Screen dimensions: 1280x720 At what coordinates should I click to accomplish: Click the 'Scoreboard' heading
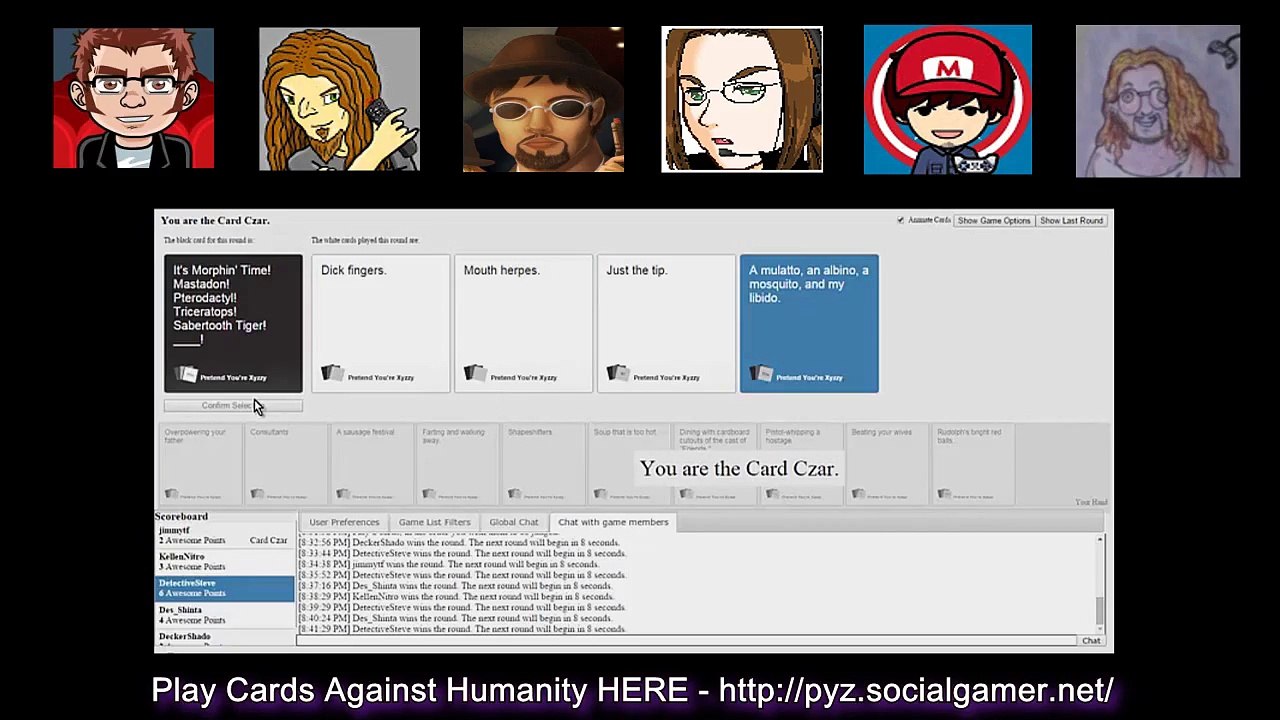[181, 516]
